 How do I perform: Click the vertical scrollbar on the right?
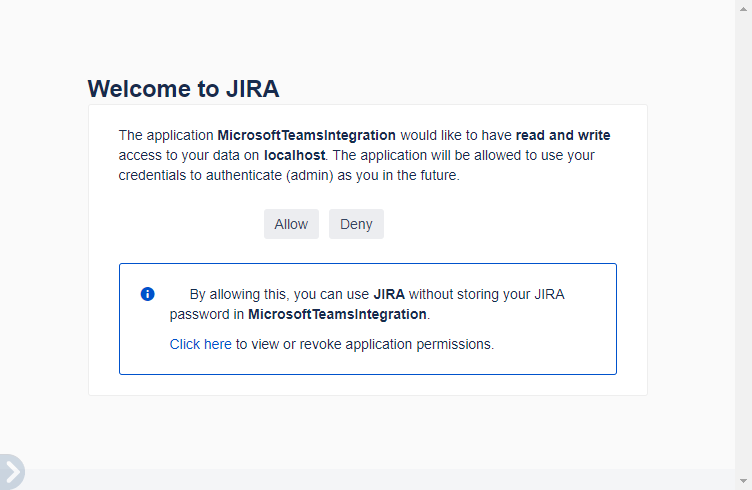tap(743, 240)
